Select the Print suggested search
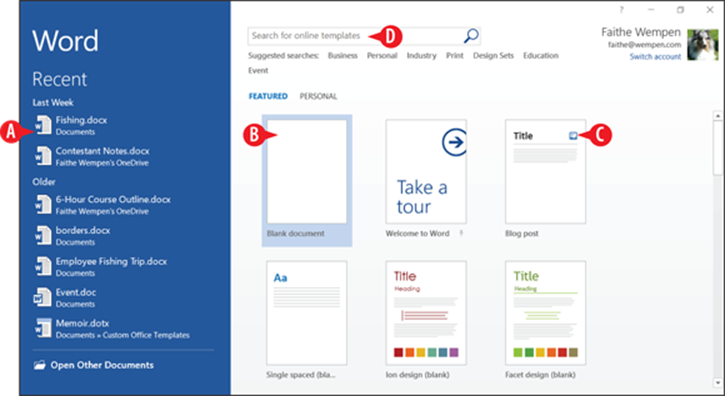 coord(455,56)
